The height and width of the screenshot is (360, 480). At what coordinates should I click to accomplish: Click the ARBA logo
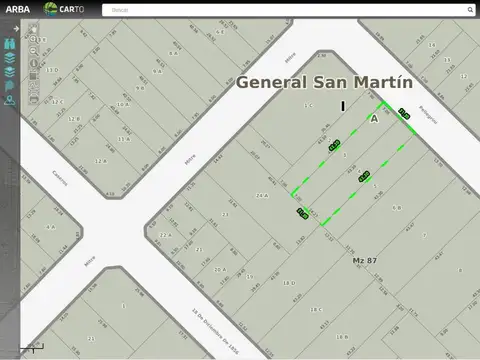tap(18, 9)
